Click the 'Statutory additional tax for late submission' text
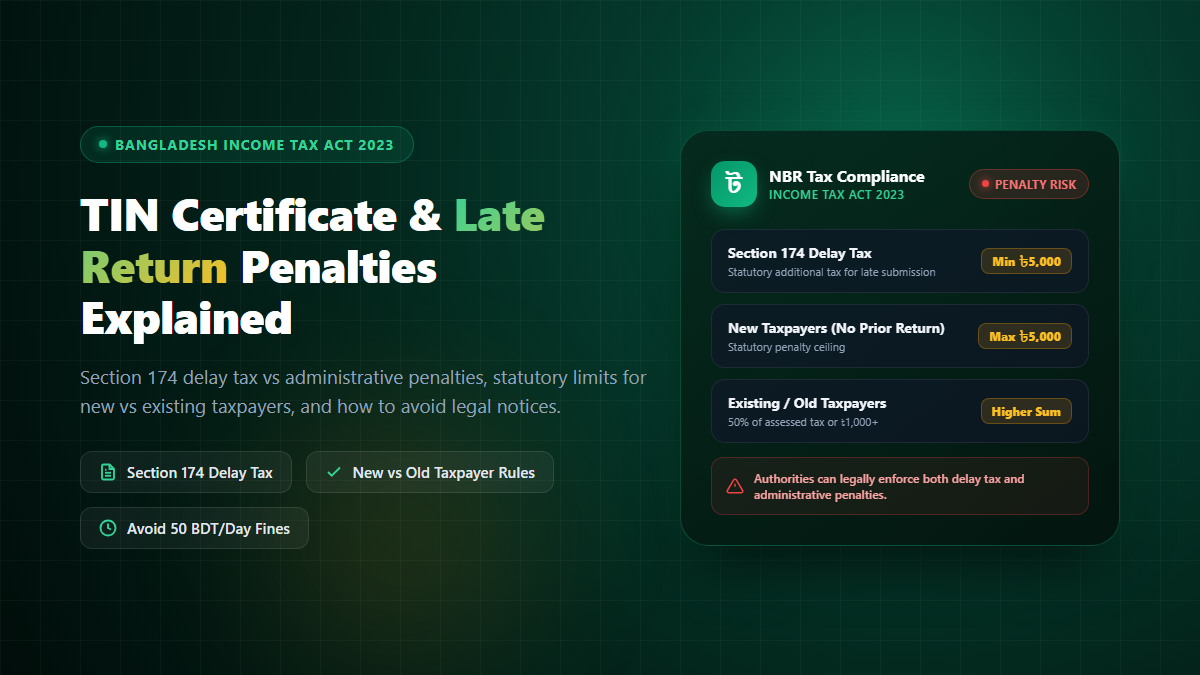This screenshot has height=675, width=1200. (x=832, y=272)
